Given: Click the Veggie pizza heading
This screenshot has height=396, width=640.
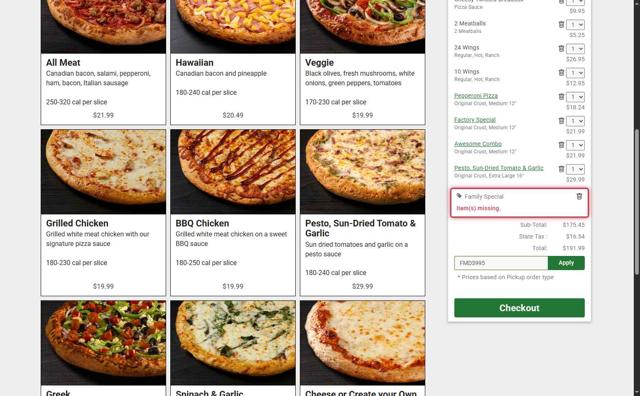Looking at the screenshot, I should 319,63.
